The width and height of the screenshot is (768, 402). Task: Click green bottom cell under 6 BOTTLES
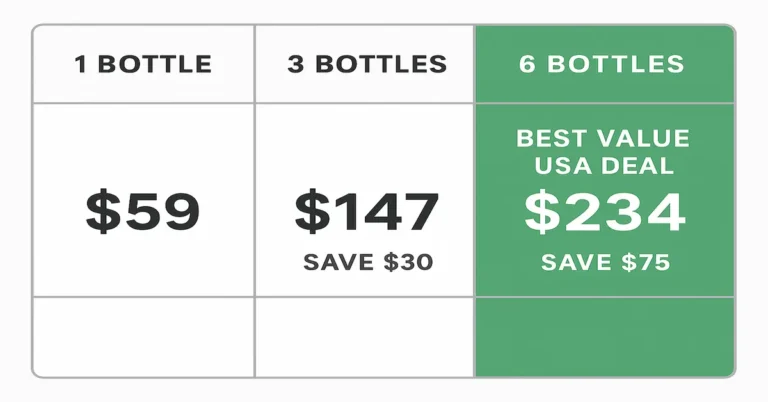point(604,336)
